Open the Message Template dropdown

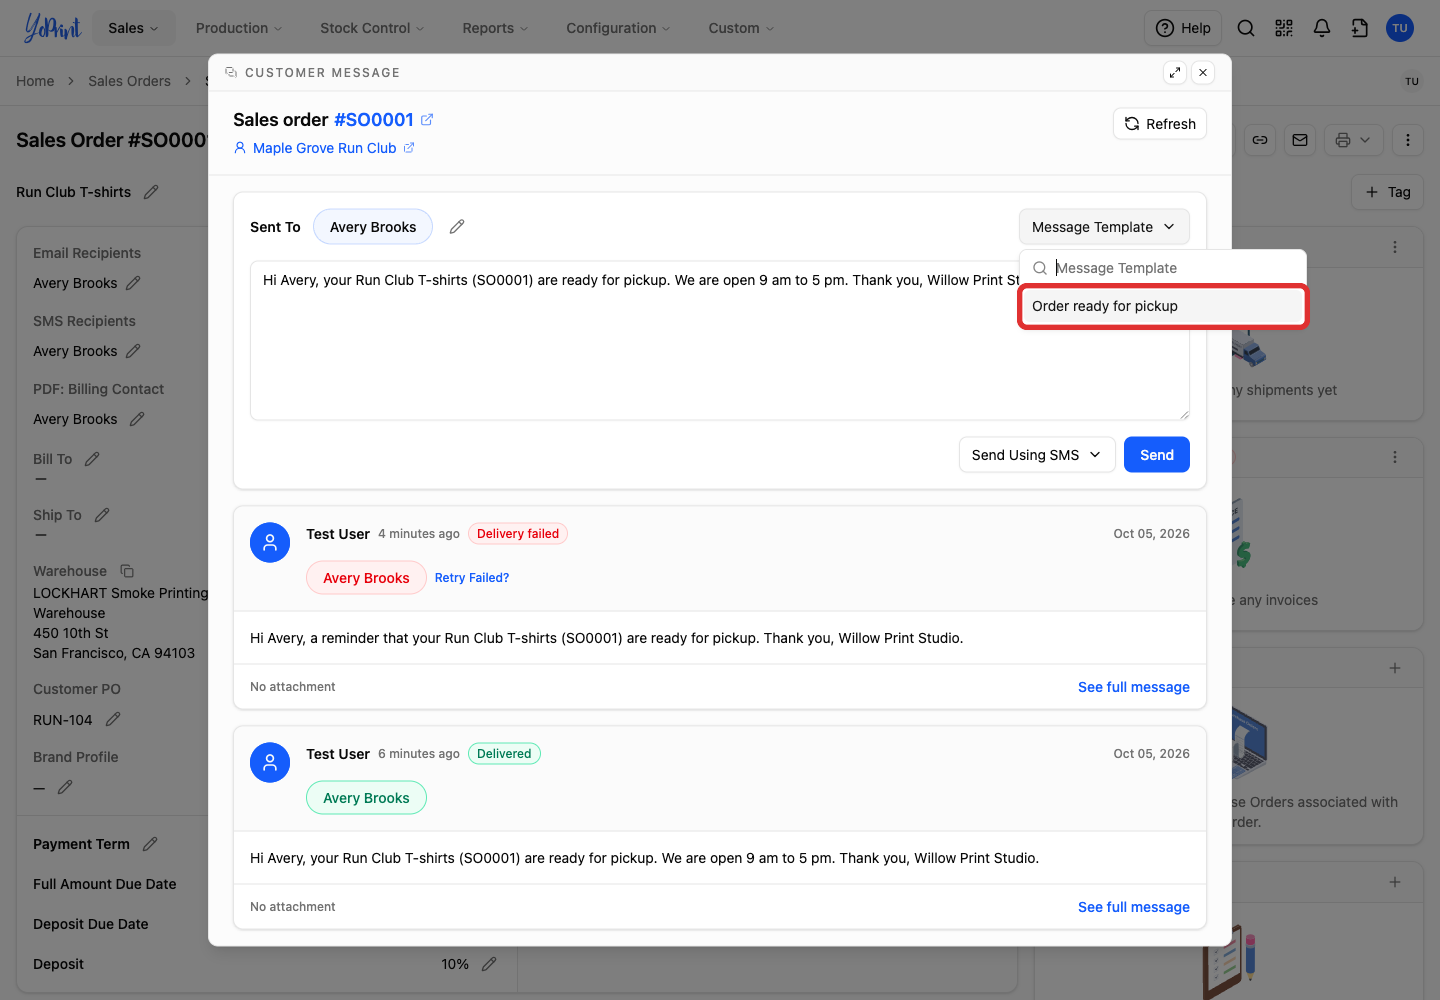1104,227
